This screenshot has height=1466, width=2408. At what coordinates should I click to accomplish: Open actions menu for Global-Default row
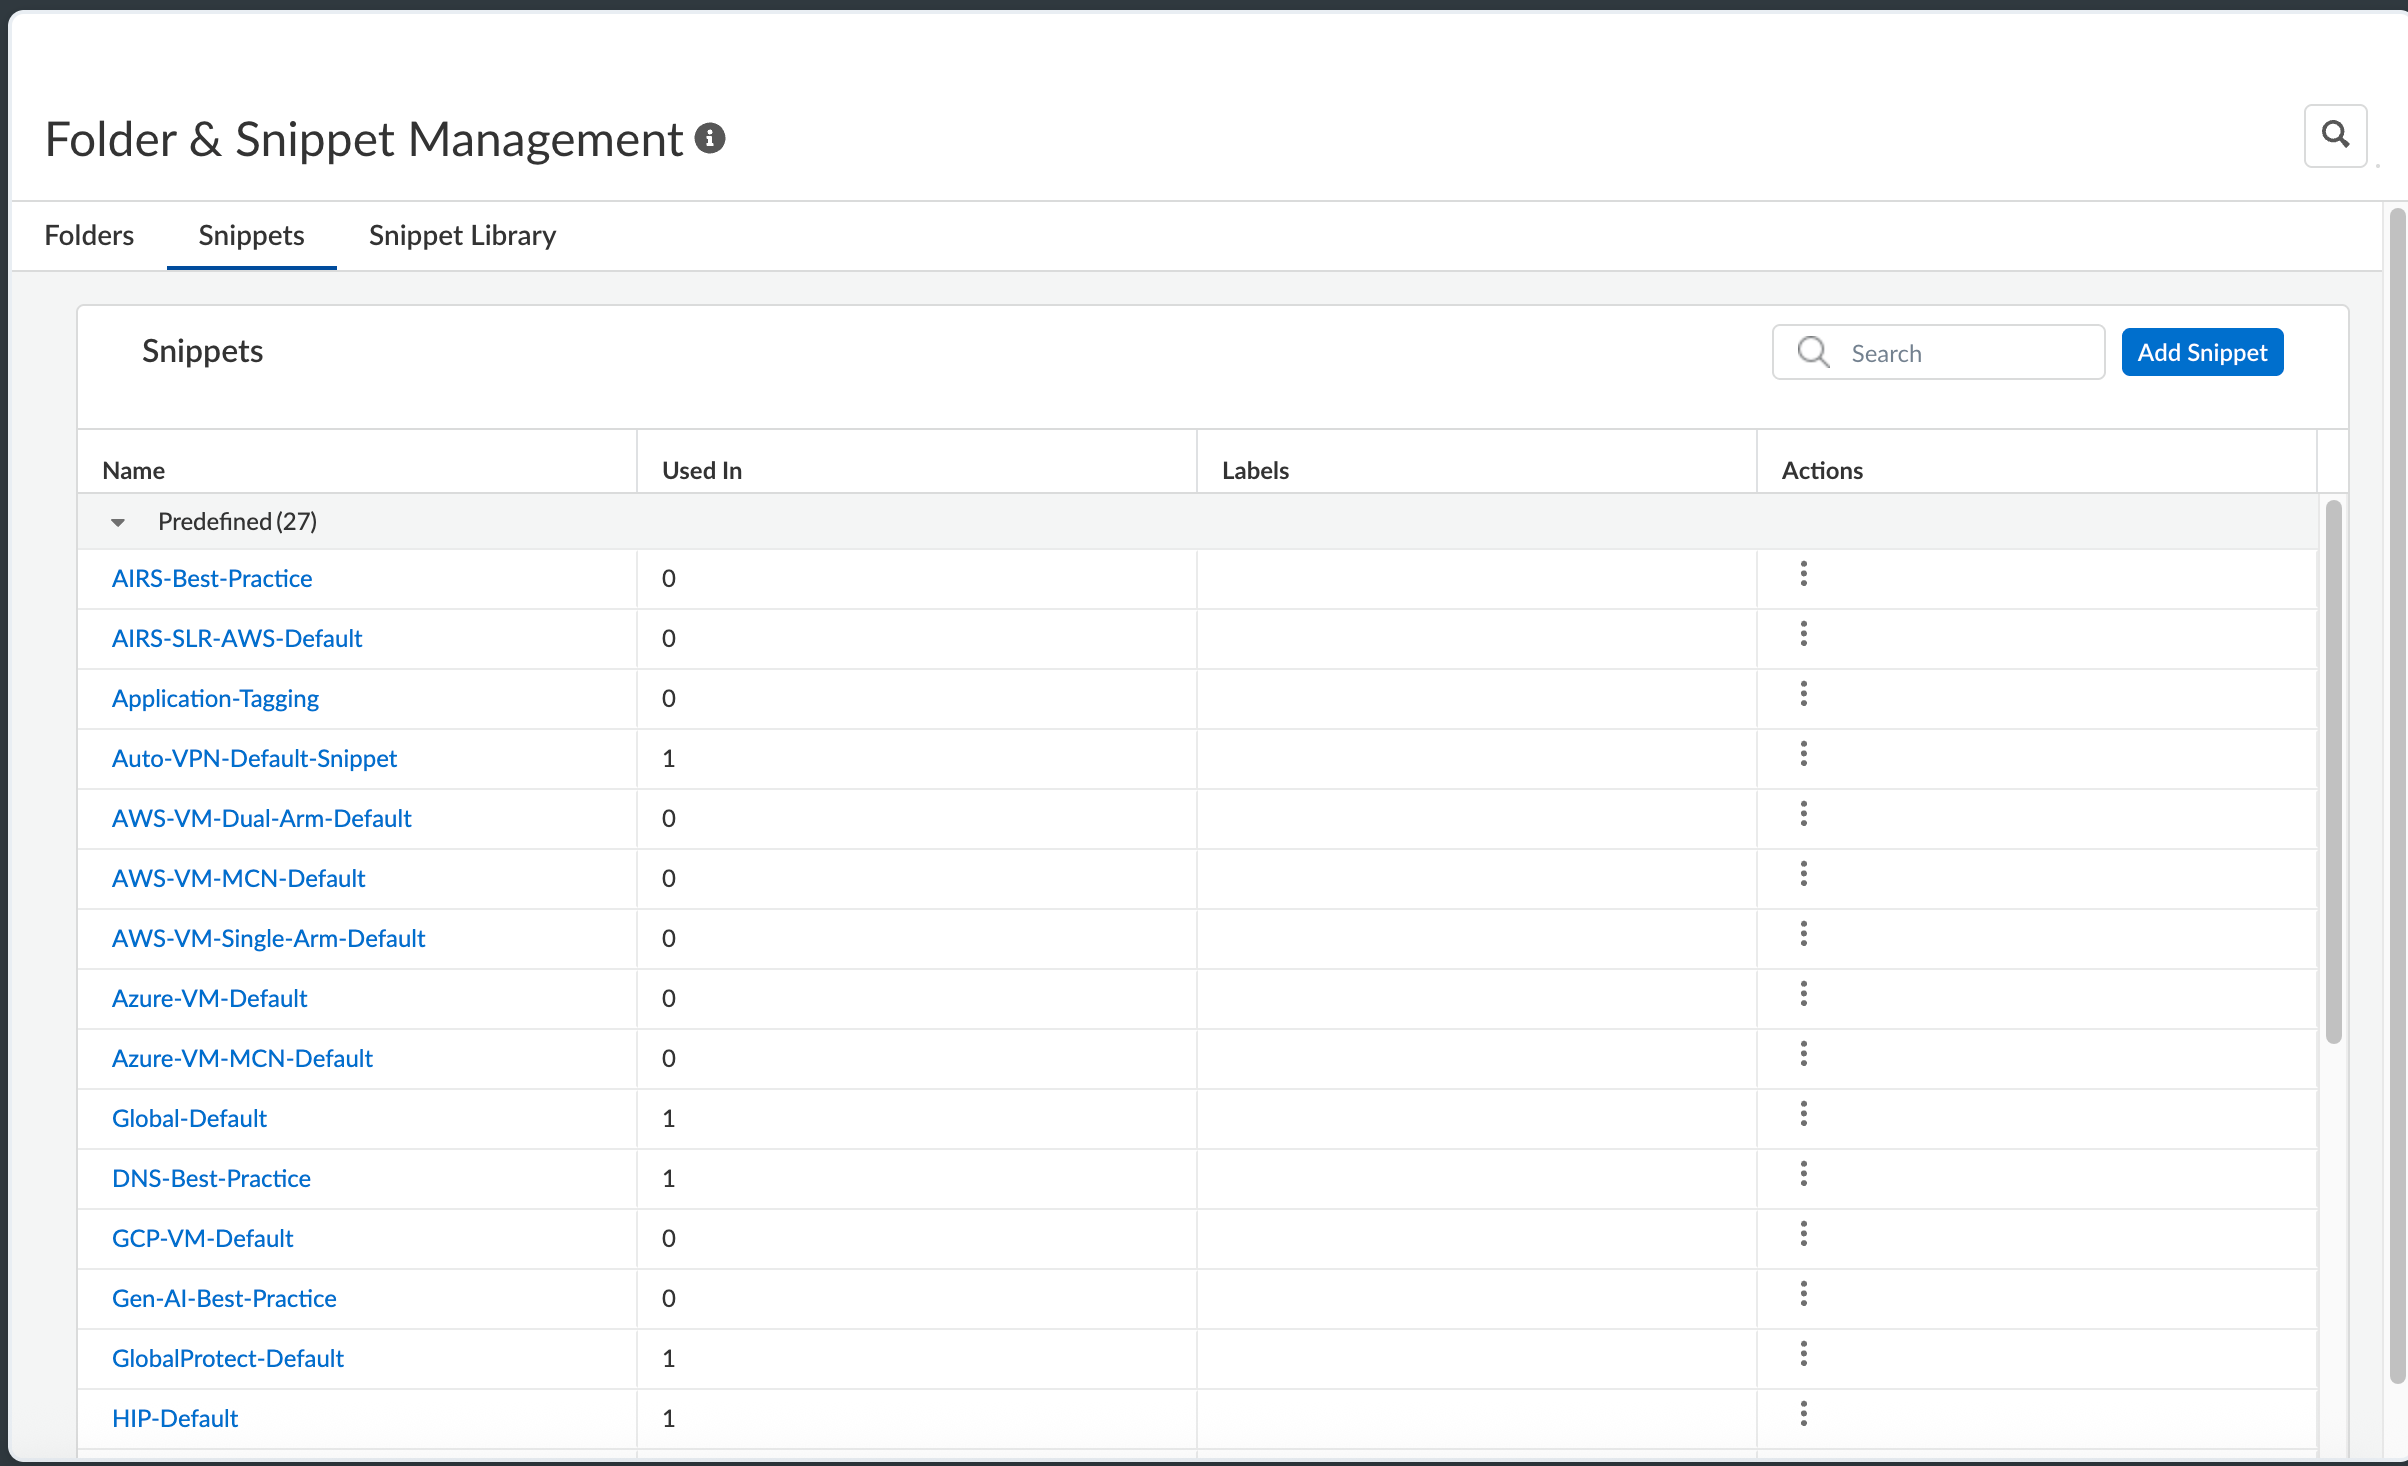click(x=1804, y=1114)
